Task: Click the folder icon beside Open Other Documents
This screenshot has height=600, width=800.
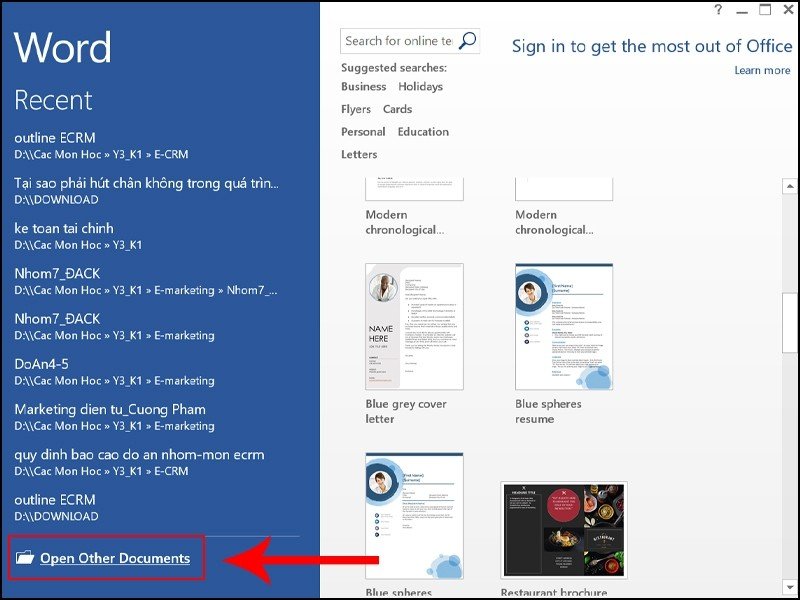Action: click(x=24, y=558)
